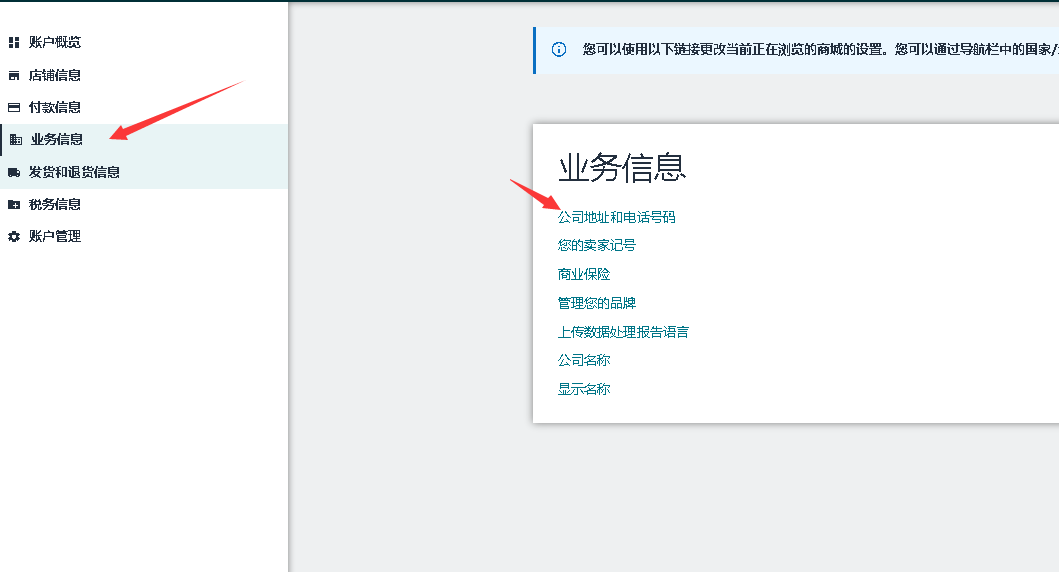Click the 业务信息 building icon

[x=16, y=140]
